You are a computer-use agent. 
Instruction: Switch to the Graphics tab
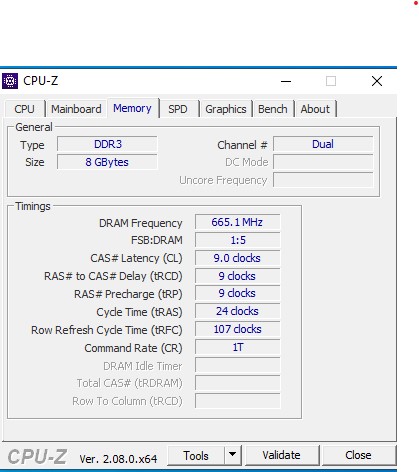[226, 109]
